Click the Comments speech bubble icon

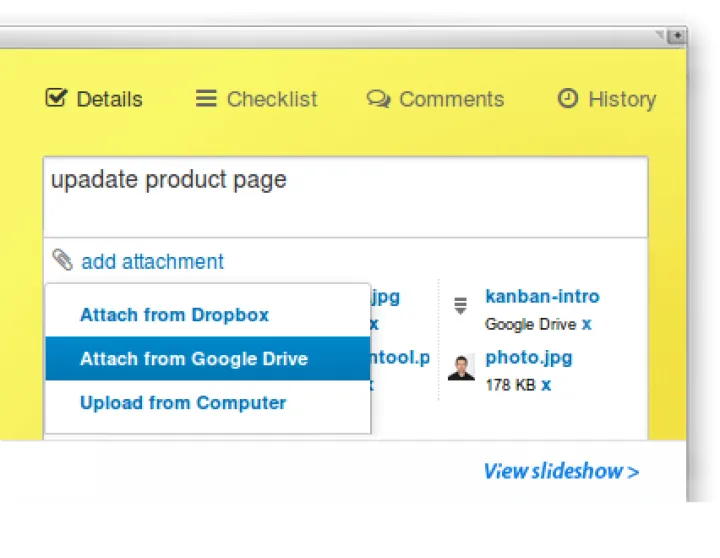(x=378, y=98)
